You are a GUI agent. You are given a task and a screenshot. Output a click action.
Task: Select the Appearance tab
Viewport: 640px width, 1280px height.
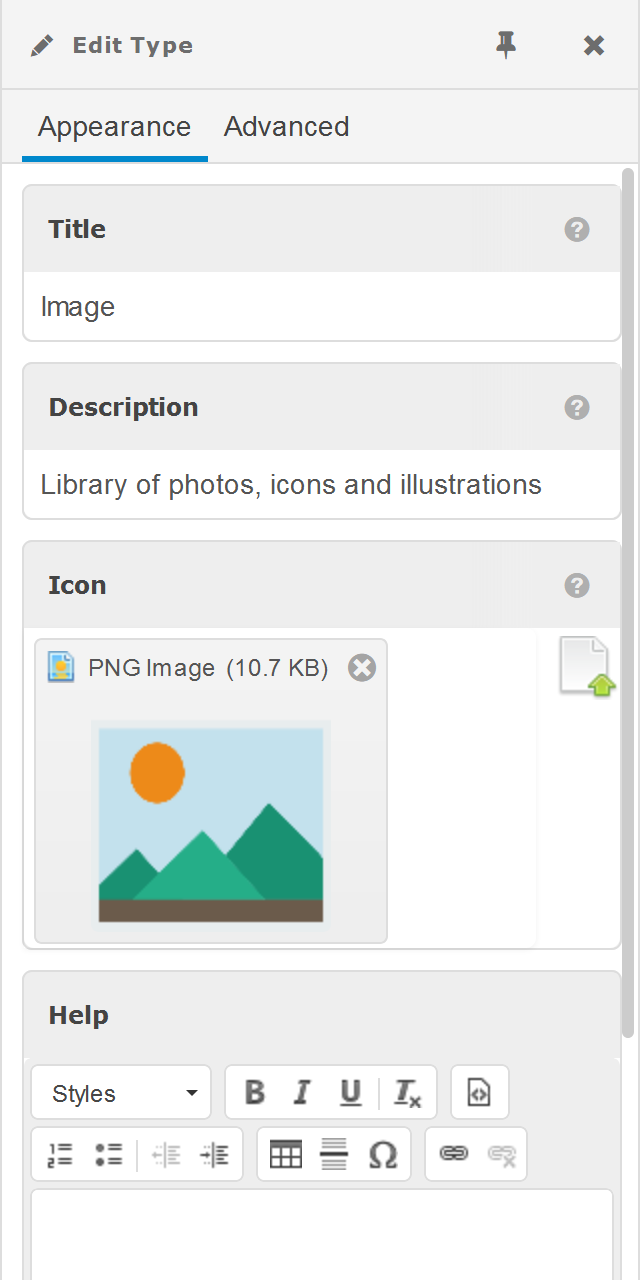click(x=114, y=127)
